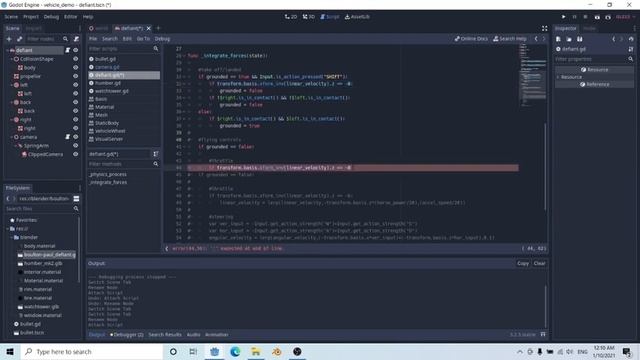Image resolution: width=640 pixels, height=360 pixels.
Task: Click the Inspector object properties tools icon
Action: click(x=631, y=49)
